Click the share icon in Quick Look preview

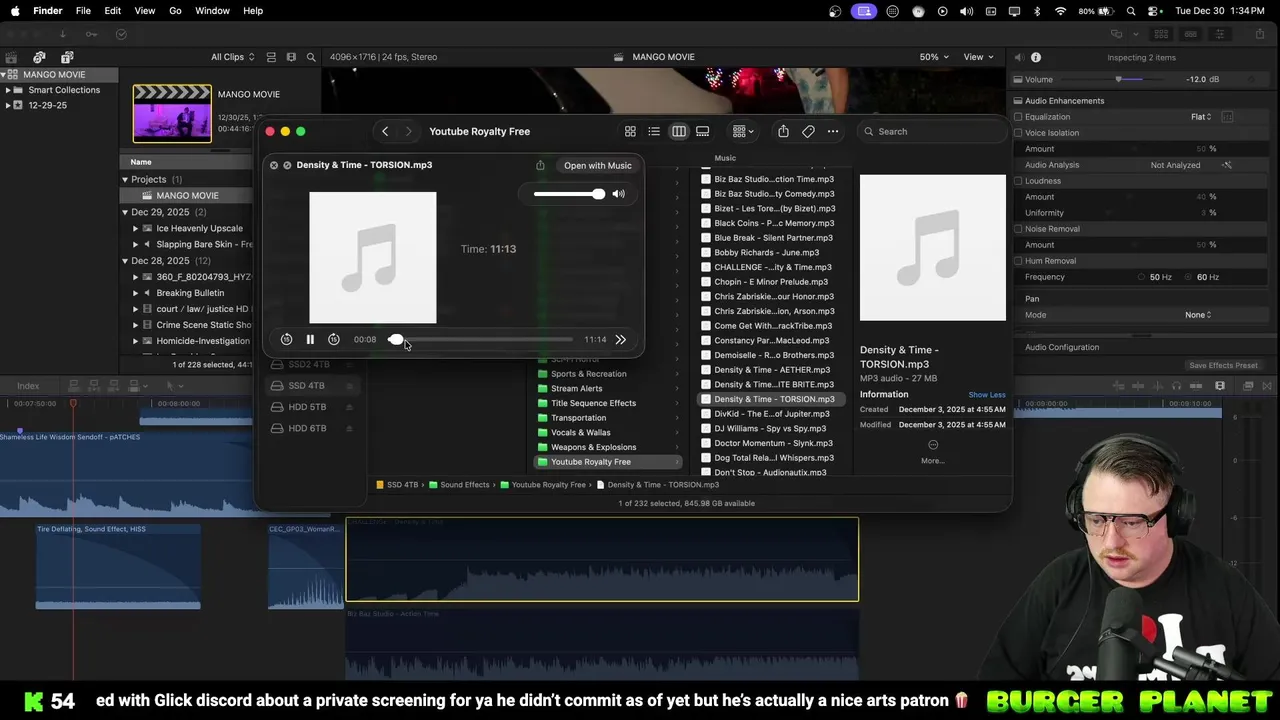click(540, 165)
